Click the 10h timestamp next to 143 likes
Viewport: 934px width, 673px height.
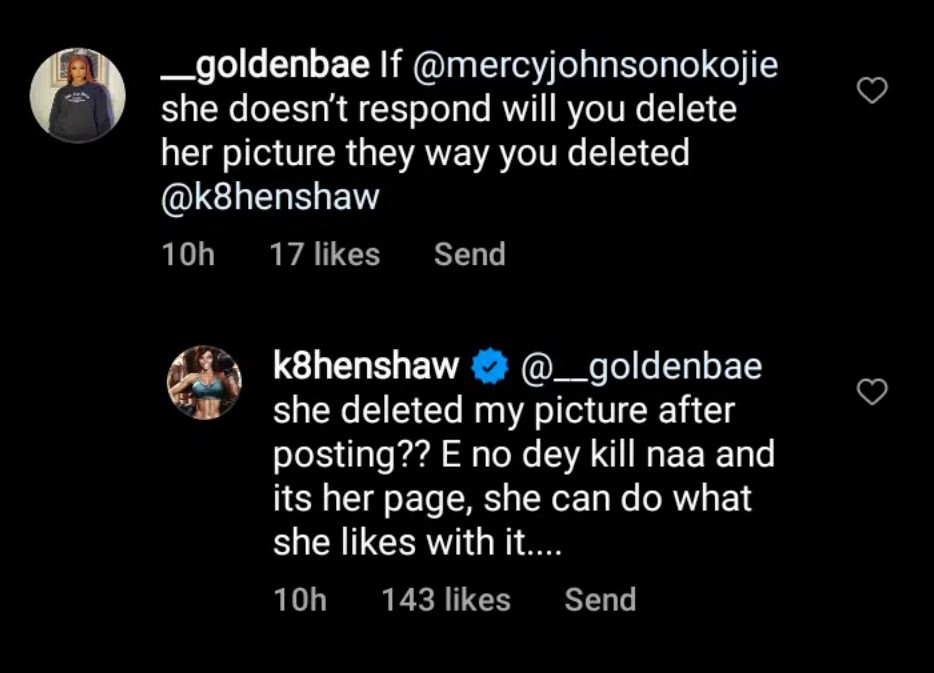point(300,600)
